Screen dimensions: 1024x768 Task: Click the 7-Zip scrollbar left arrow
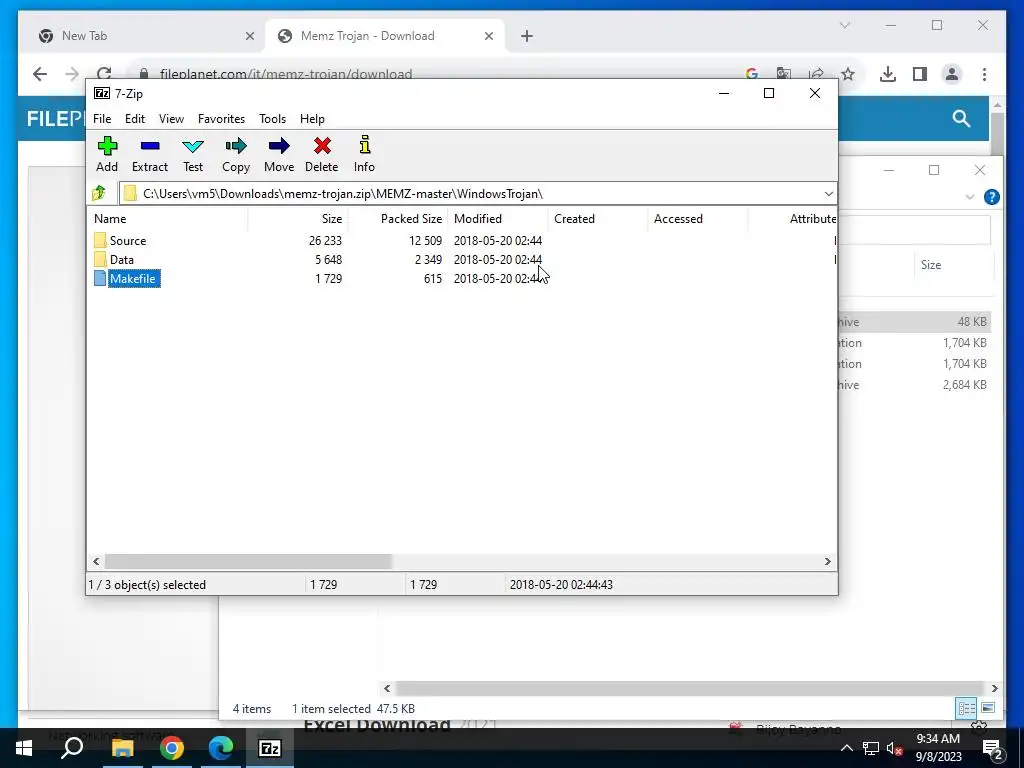tap(97, 562)
